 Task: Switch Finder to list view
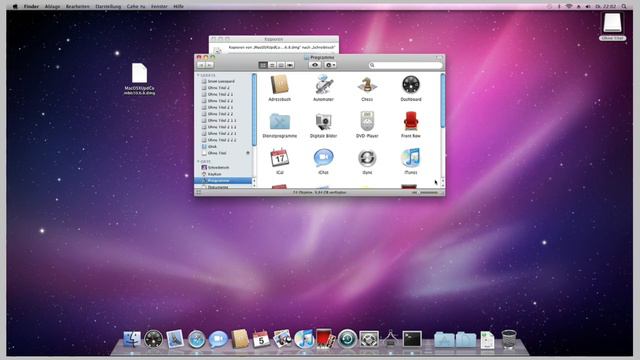(x=272, y=65)
